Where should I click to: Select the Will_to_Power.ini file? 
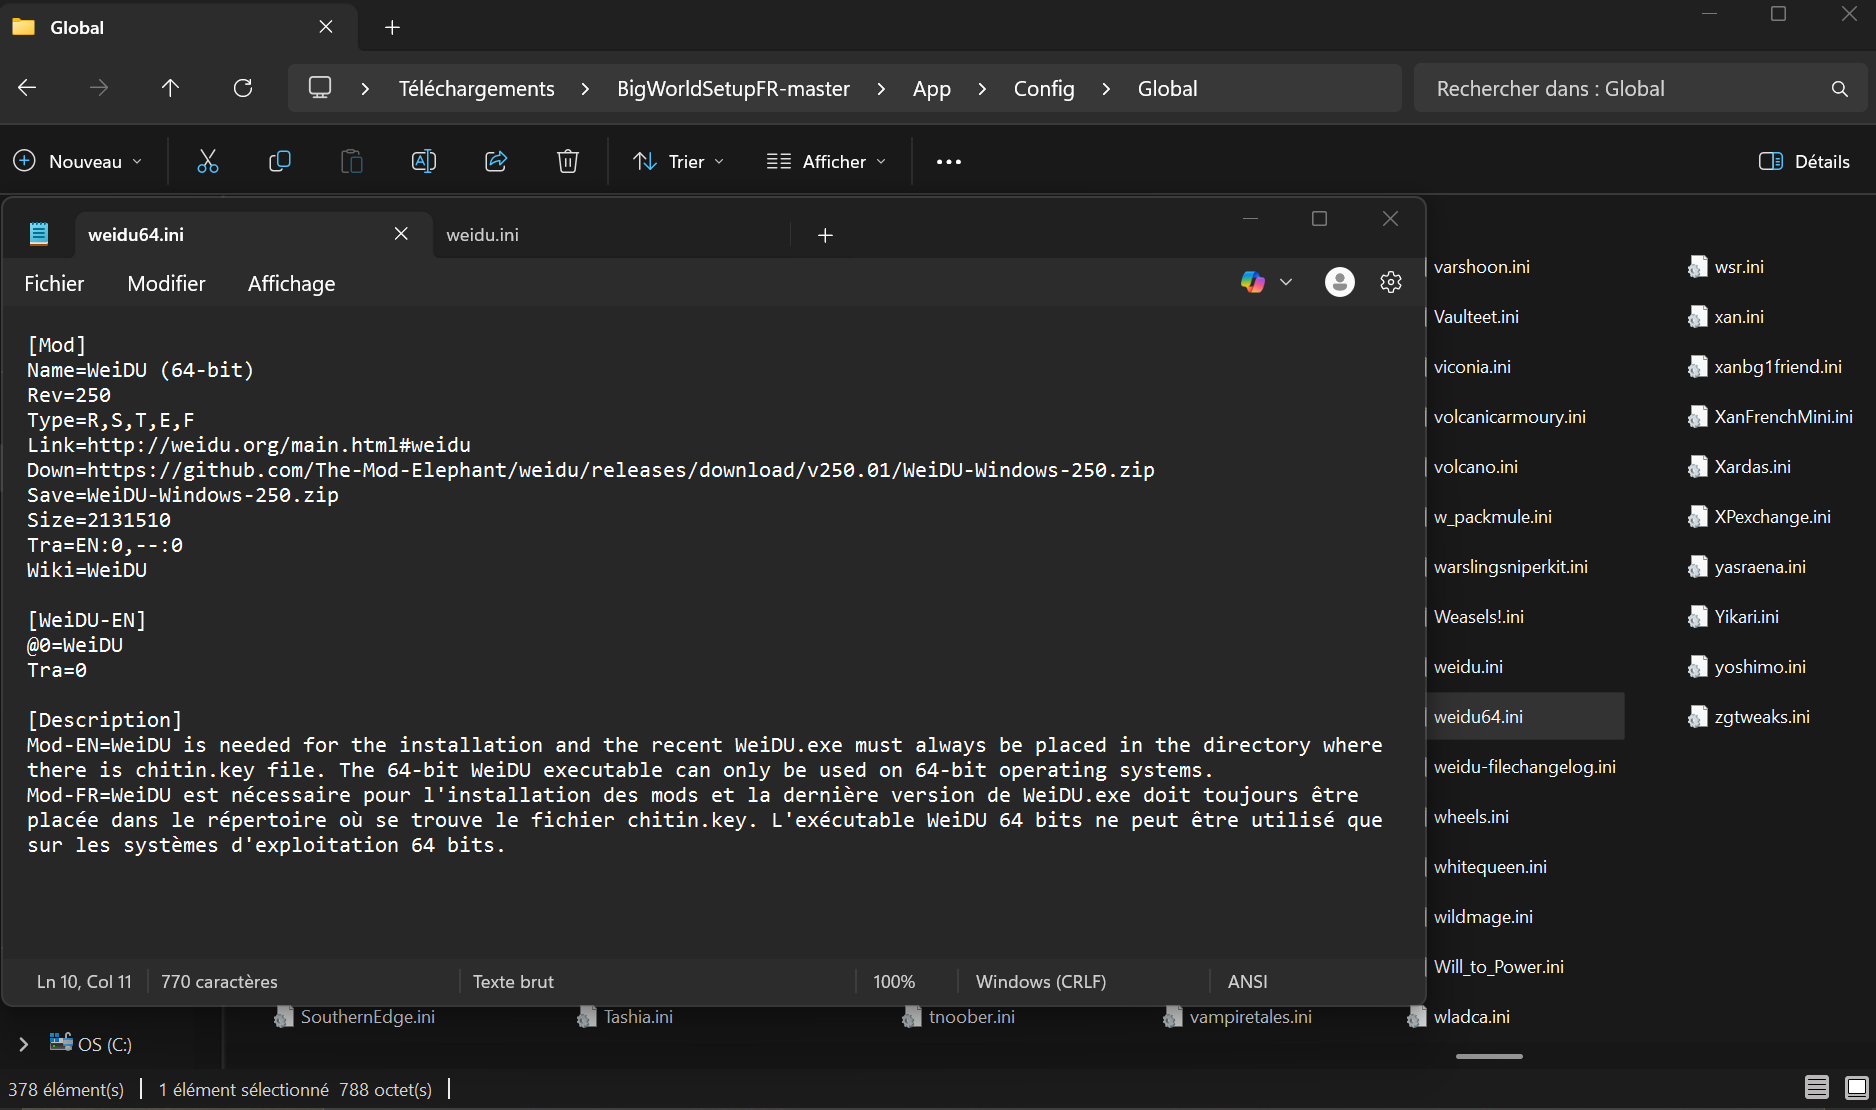coord(1498,967)
